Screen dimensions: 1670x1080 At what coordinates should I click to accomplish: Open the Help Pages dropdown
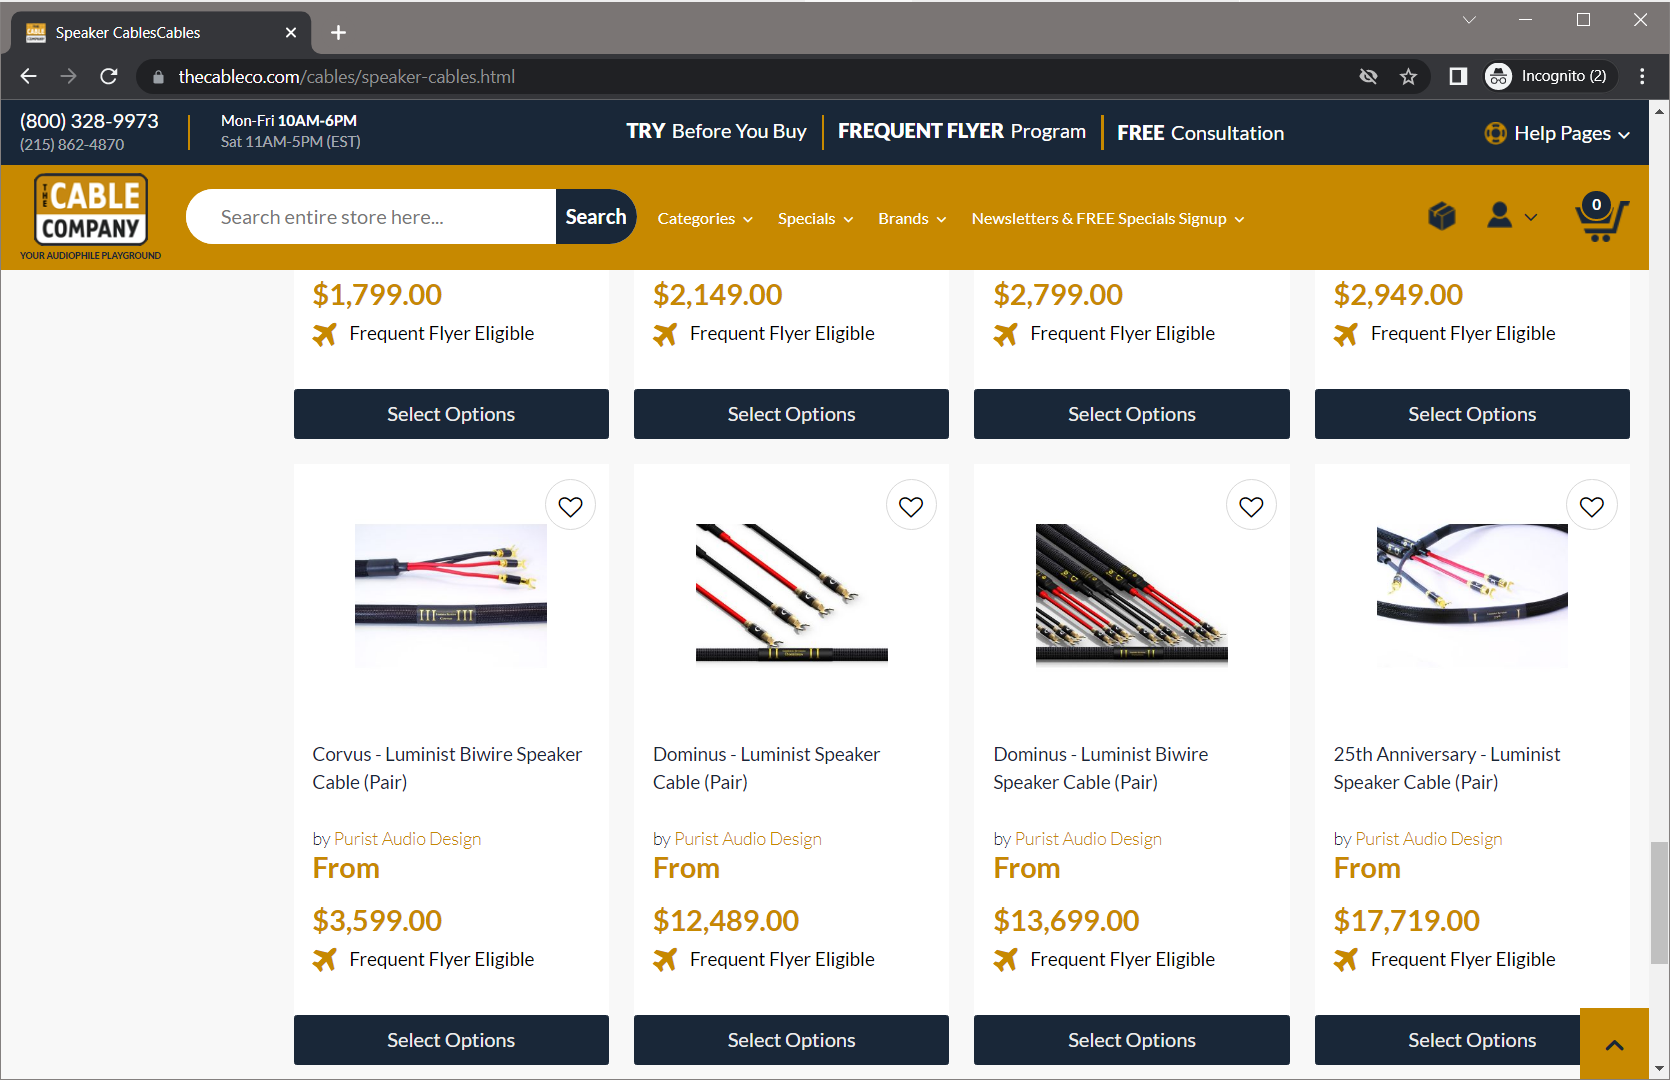tap(1558, 133)
